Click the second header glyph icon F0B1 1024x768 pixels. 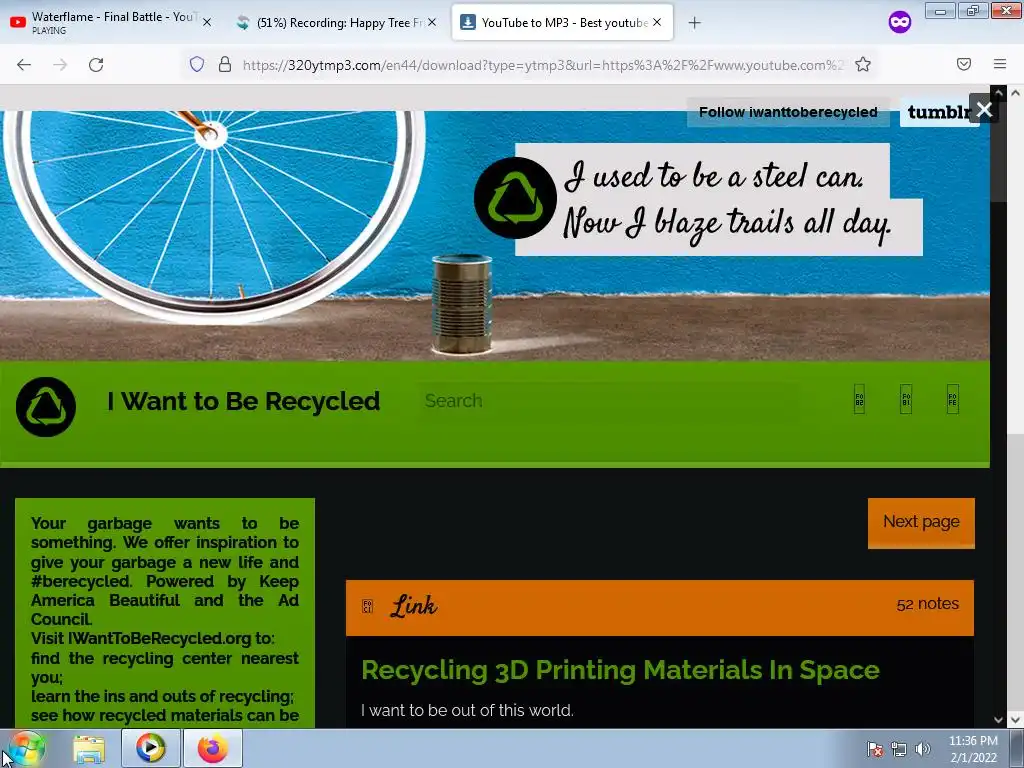[x=906, y=399]
